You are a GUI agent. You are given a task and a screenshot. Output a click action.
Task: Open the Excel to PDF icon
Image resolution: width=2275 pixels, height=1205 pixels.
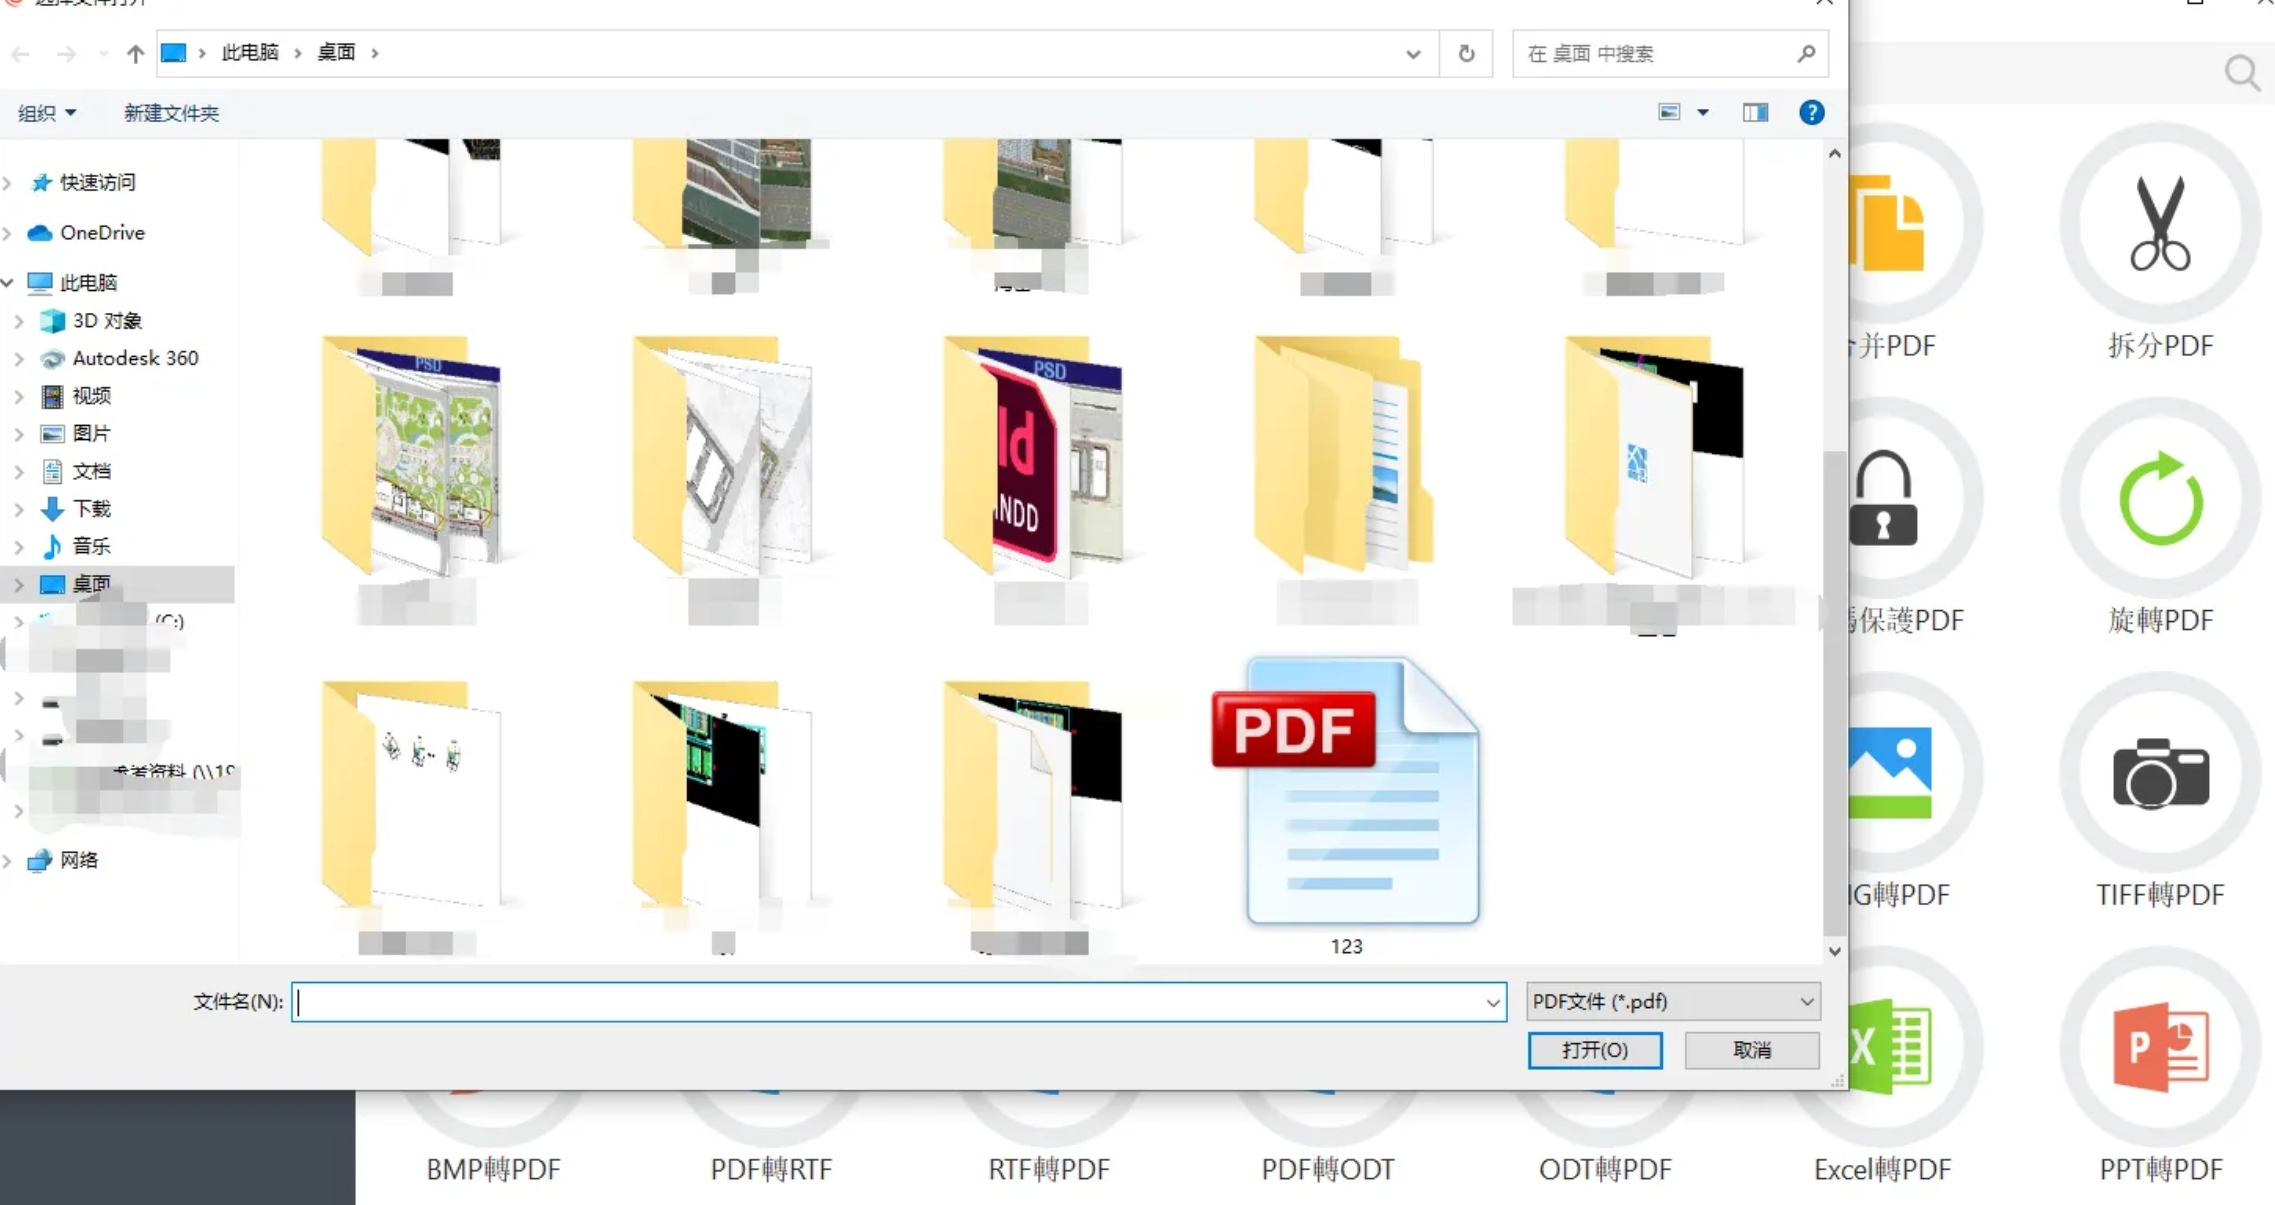tap(1890, 1047)
